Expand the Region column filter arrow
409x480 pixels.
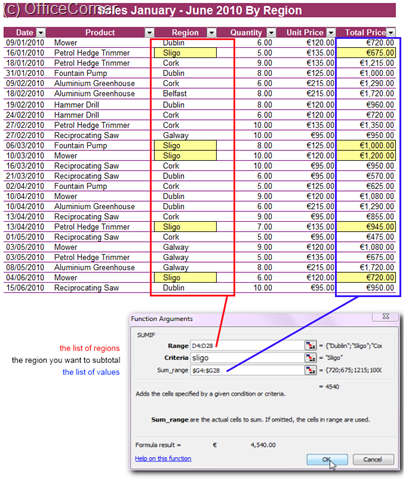click(x=212, y=32)
